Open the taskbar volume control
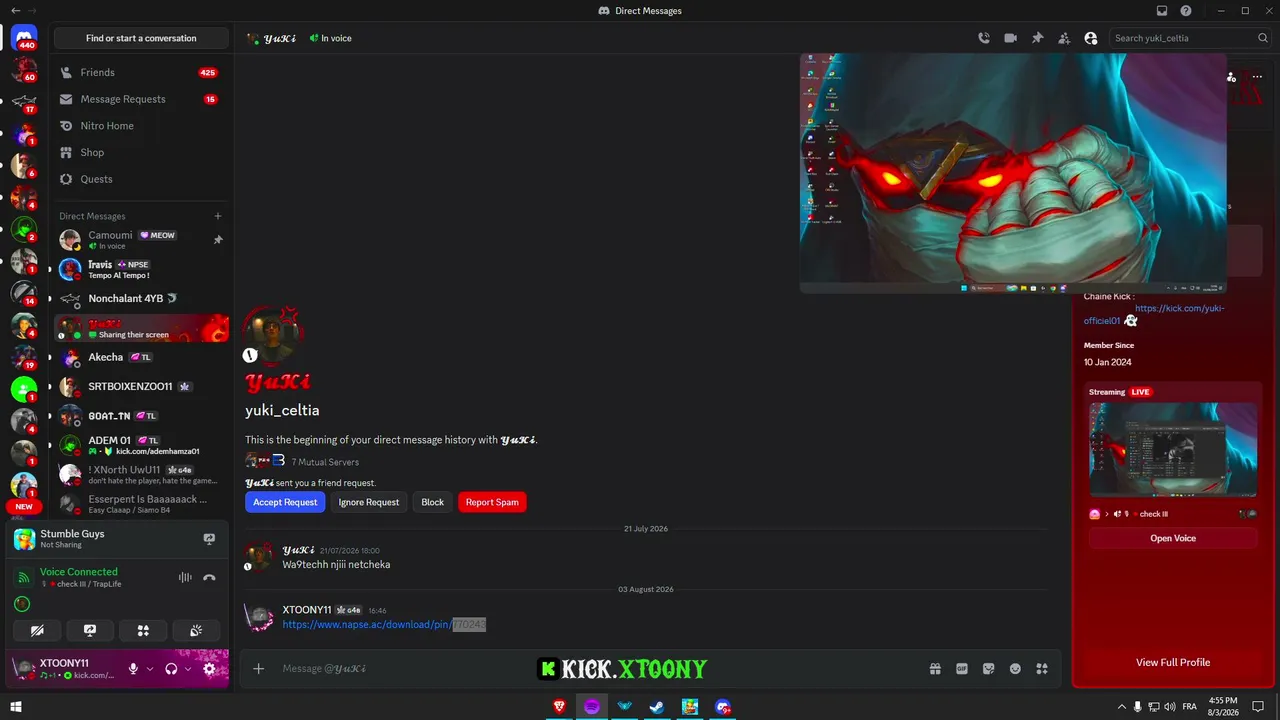The height and width of the screenshot is (720, 1280). (x=1170, y=707)
